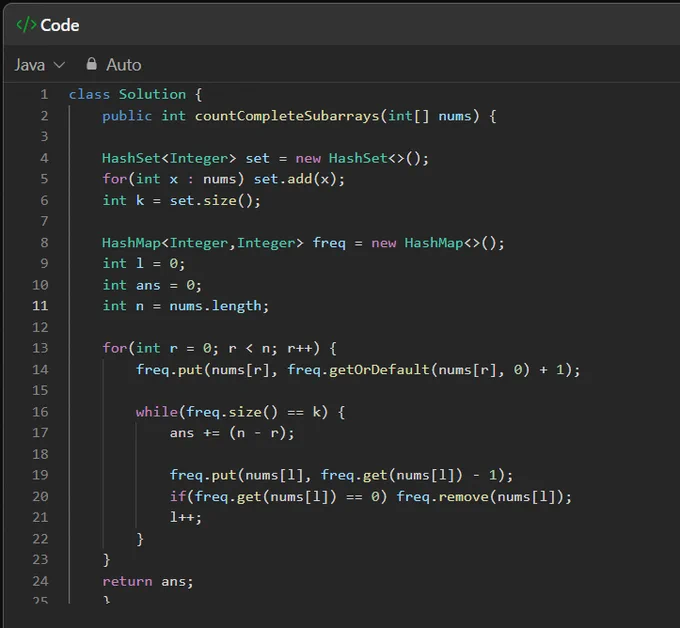Click 'freq.remove(nums[l]);' call
The image size is (680, 628).
(484, 496)
